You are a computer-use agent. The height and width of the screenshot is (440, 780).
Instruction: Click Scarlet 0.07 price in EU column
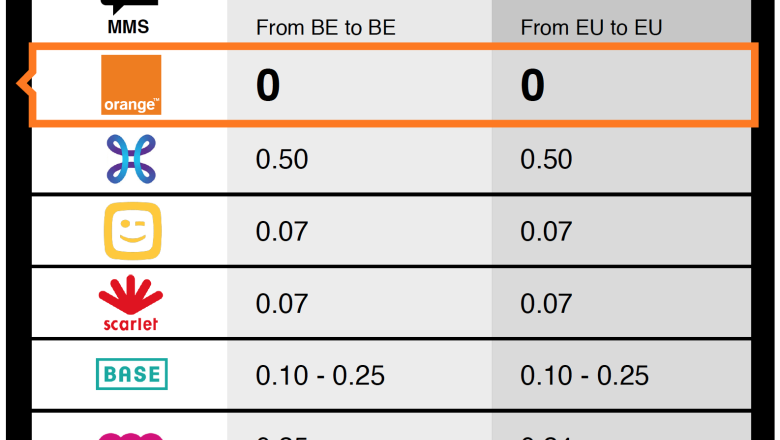click(x=546, y=304)
